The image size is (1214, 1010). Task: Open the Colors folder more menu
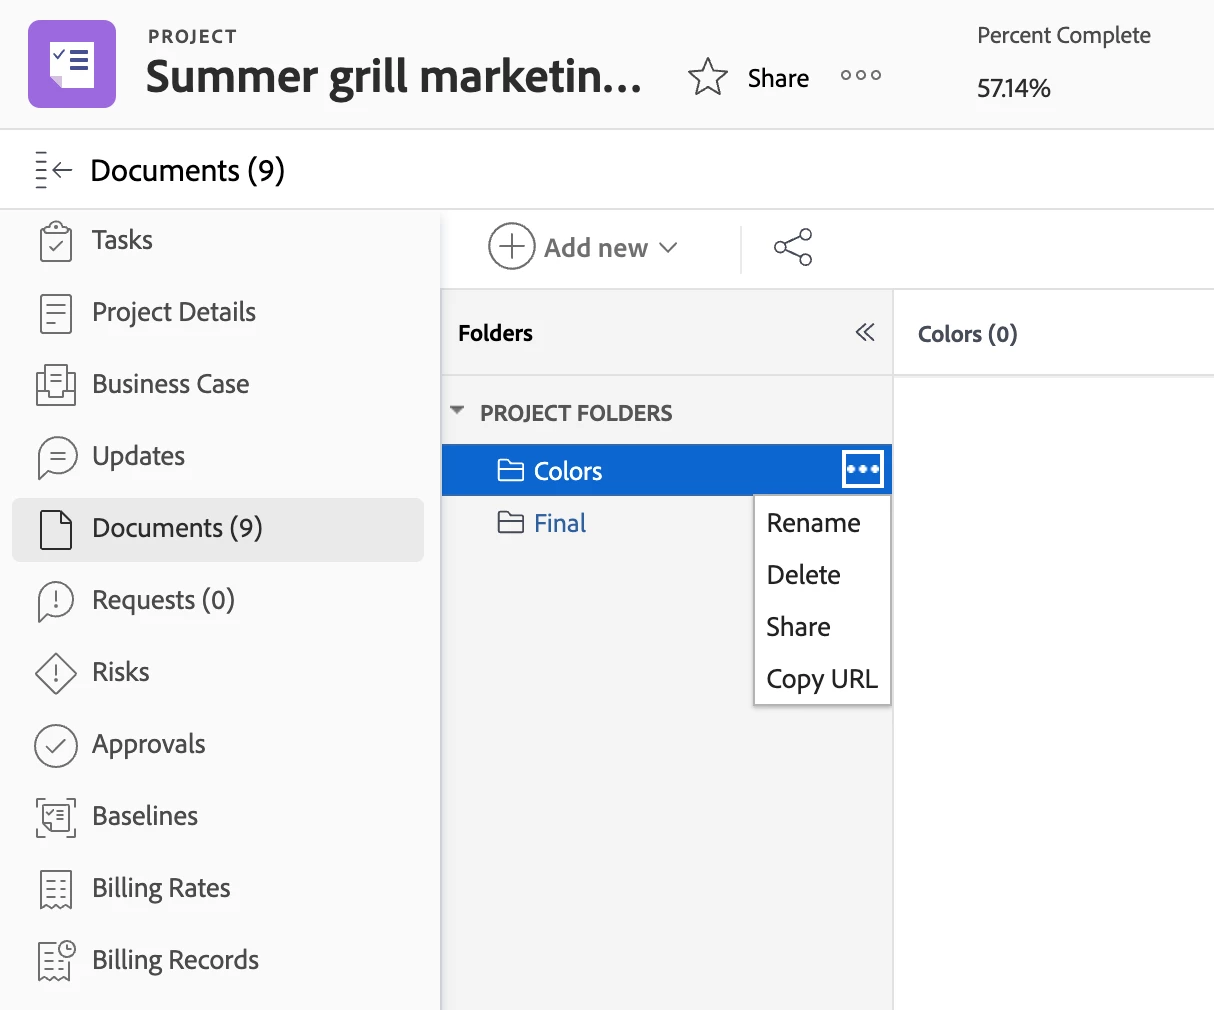[x=862, y=469]
